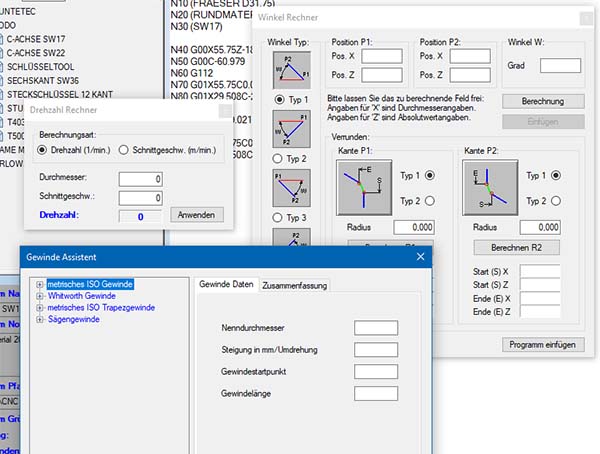Viewport: 600px width, 454px height.
Task: Select Typ 3 radio under Winkel Typ
Action: pos(277,217)
